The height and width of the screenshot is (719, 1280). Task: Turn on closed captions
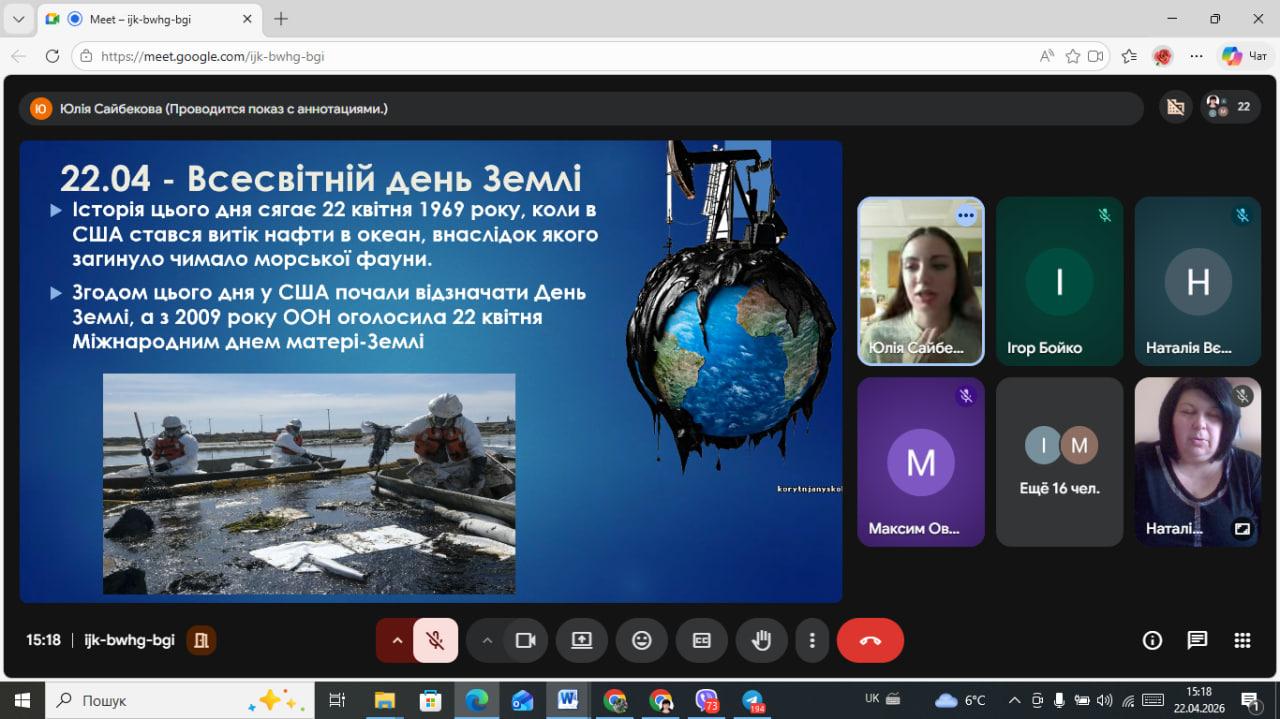coord(702,640)
